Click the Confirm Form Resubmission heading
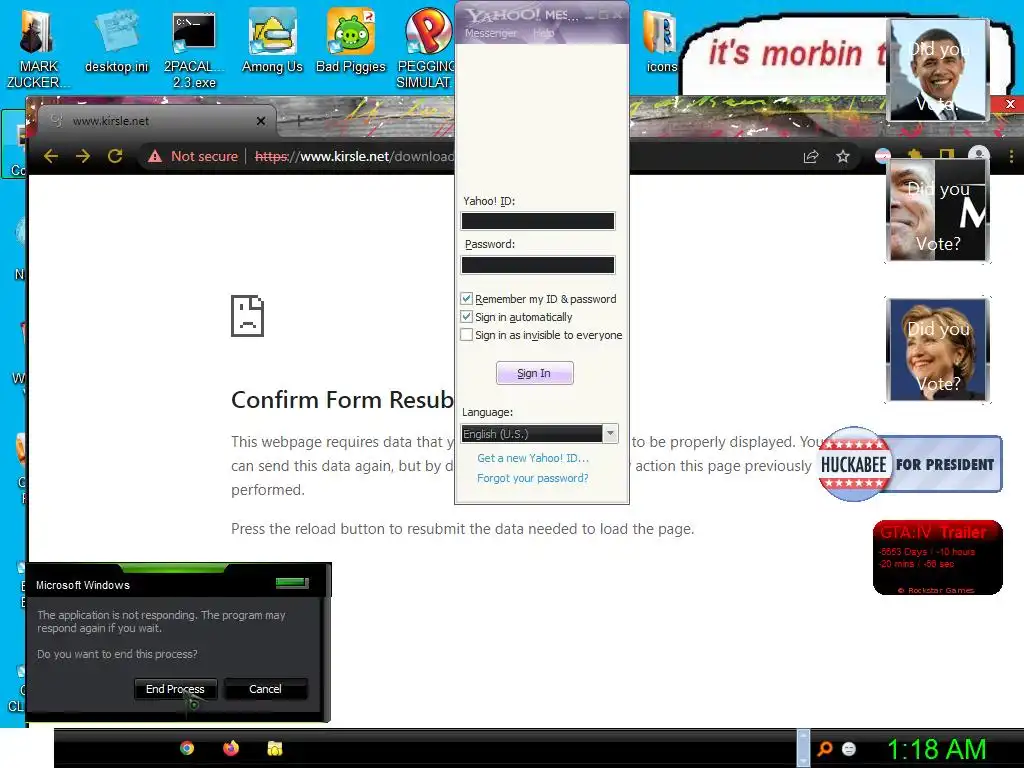1024x768 pixels. point(342,400)
